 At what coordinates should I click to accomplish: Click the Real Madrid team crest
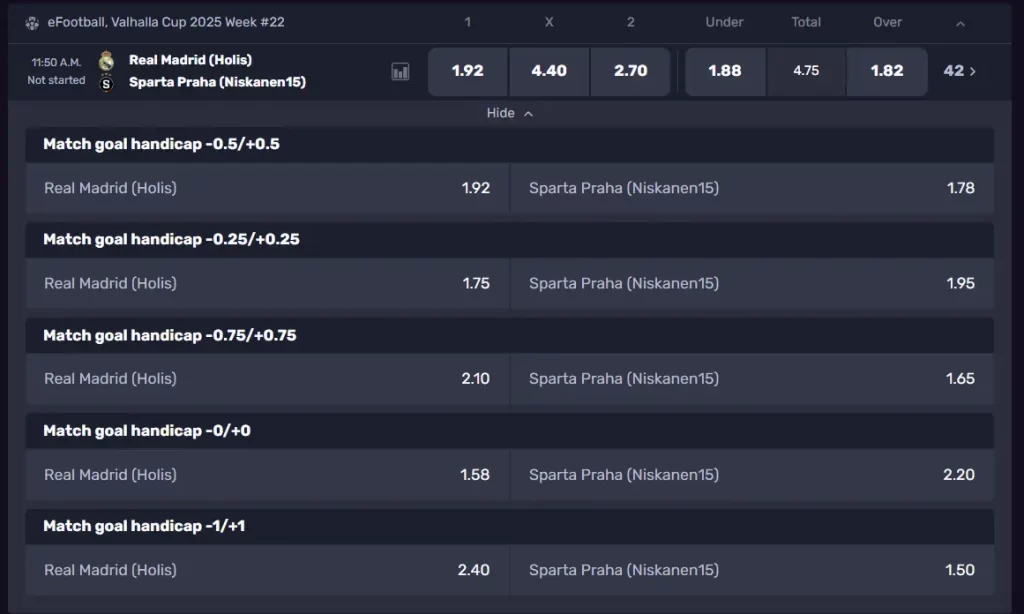[x=104, y=60]
